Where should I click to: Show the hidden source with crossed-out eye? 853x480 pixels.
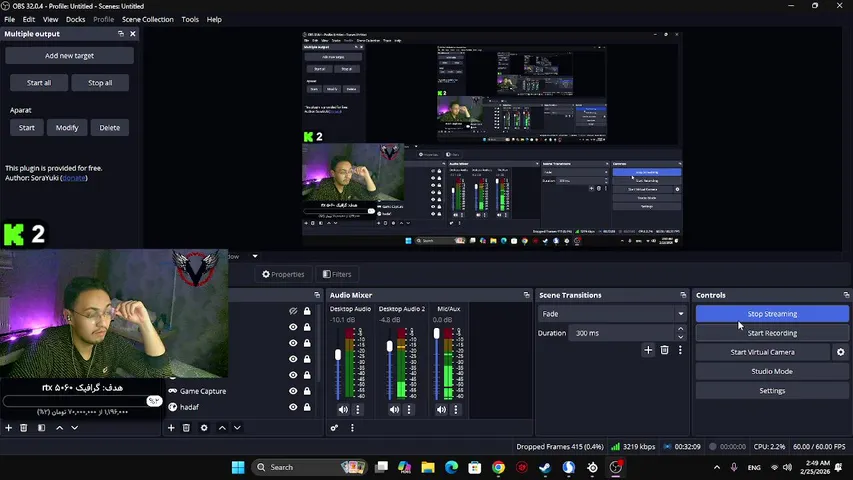[x=293, y=311]
